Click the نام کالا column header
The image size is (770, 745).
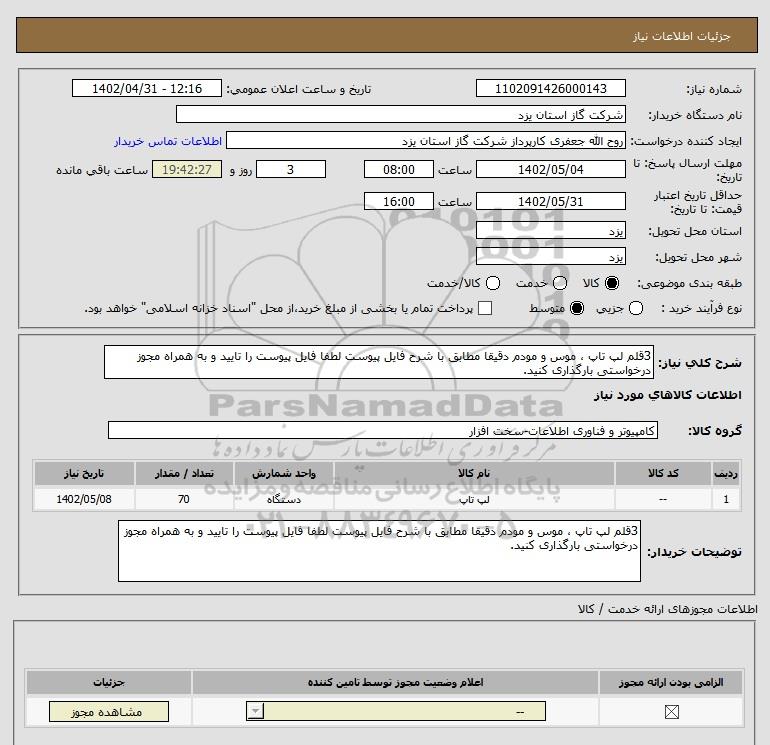point(474,473)
